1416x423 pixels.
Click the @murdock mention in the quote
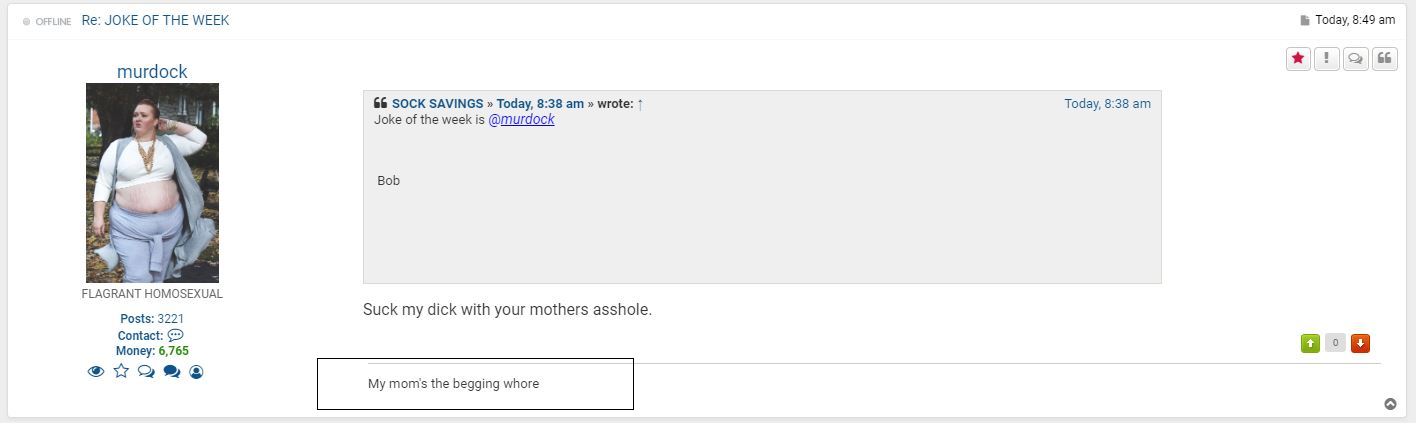(x=521, y=120)
